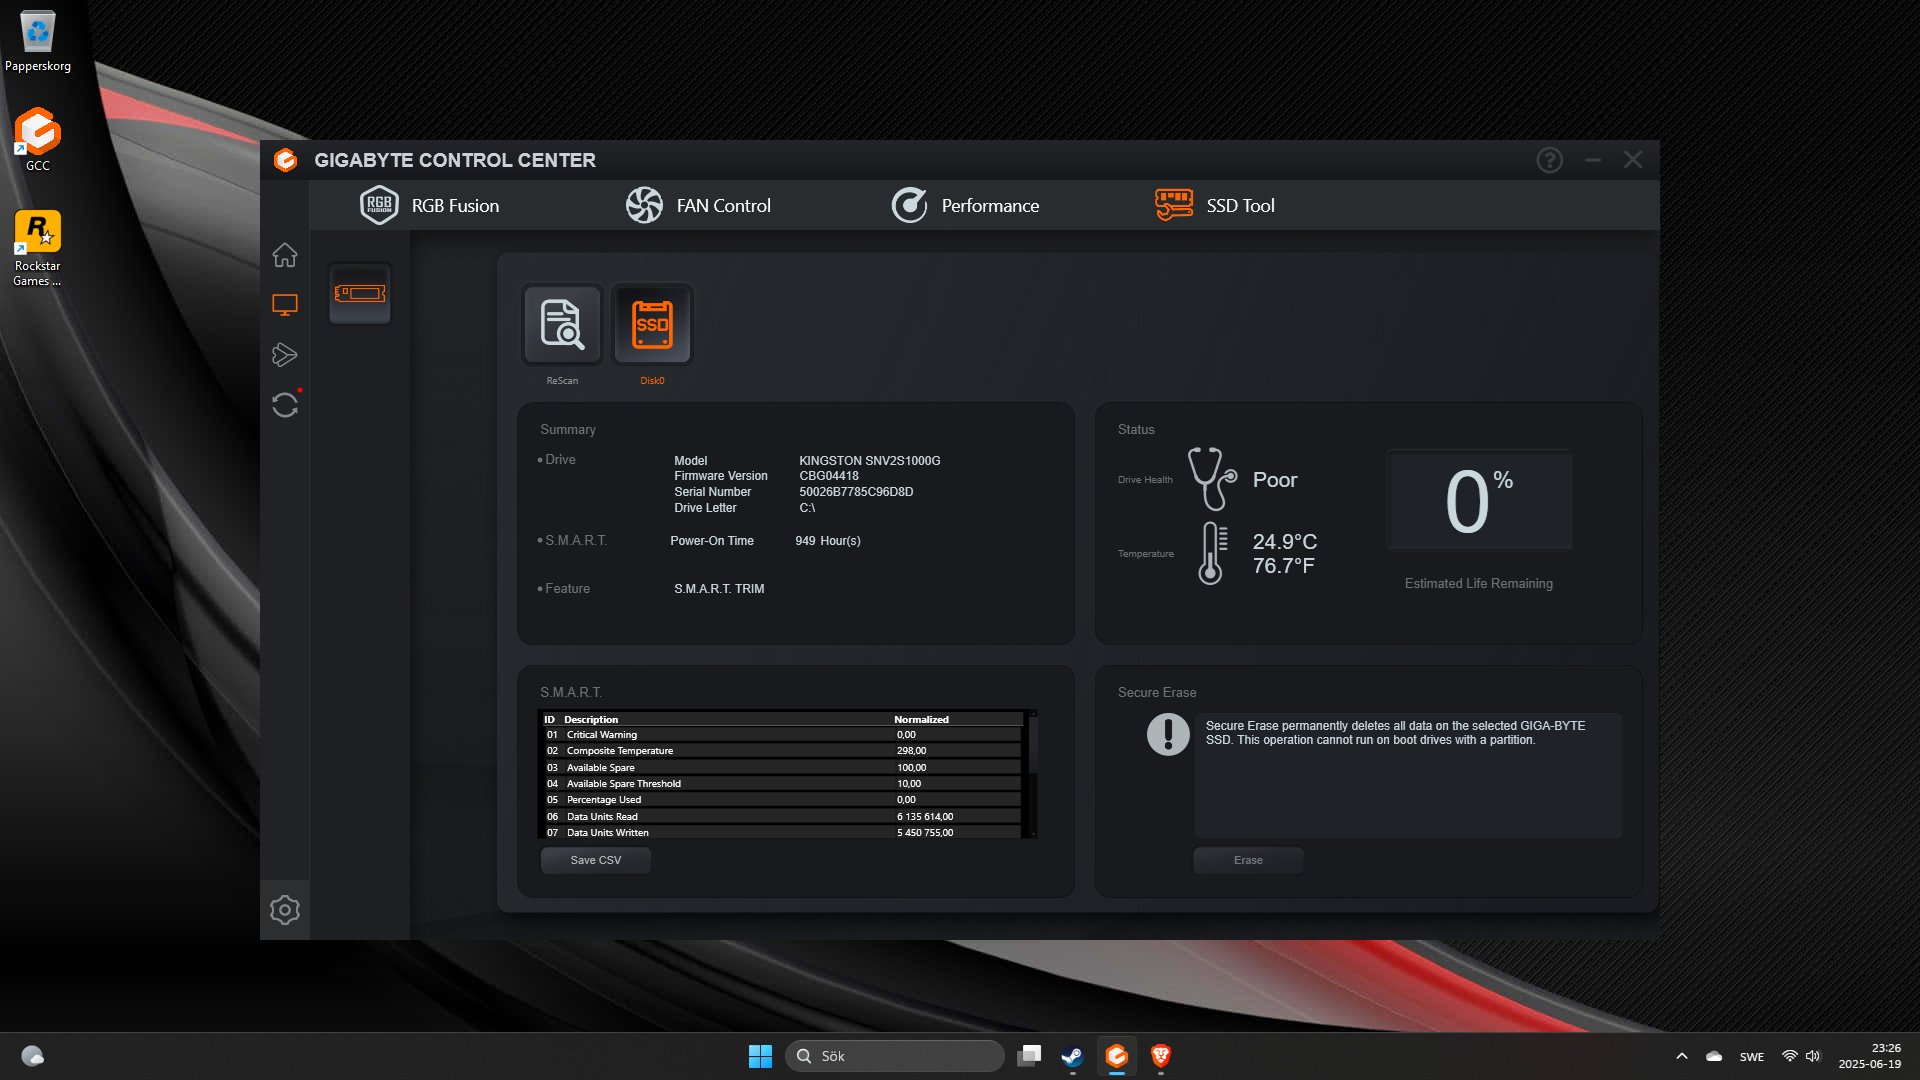Click the Sök taskbar search box

click(895, 1056)
